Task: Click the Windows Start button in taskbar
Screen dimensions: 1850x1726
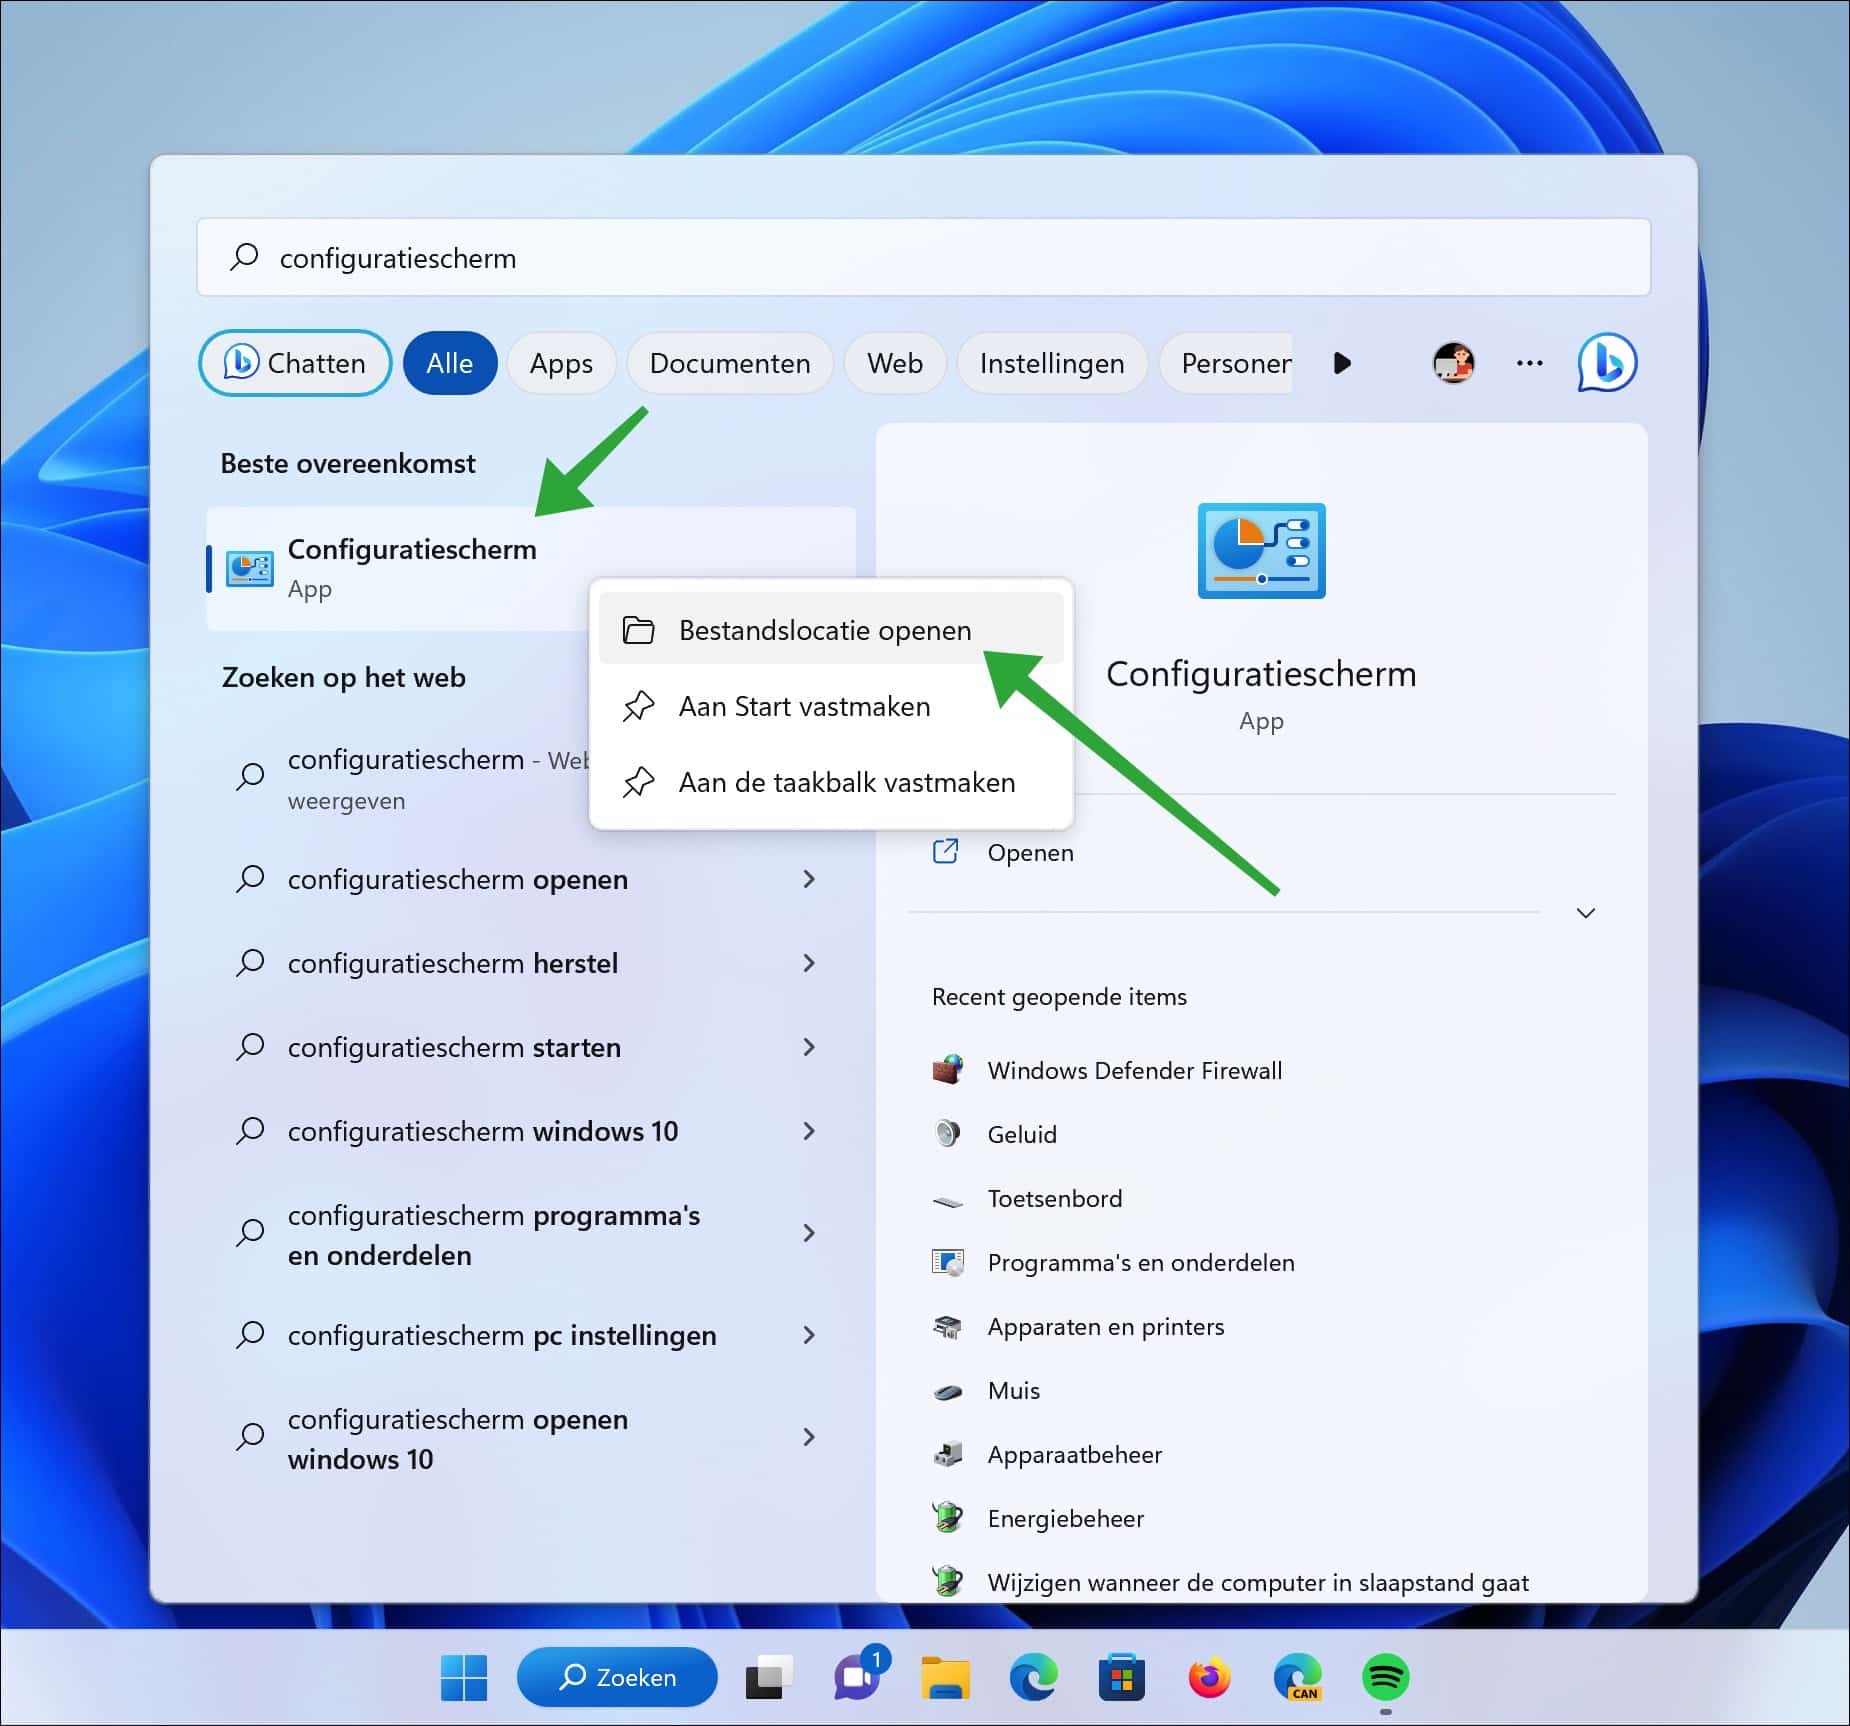Action: coord(464,1677)
